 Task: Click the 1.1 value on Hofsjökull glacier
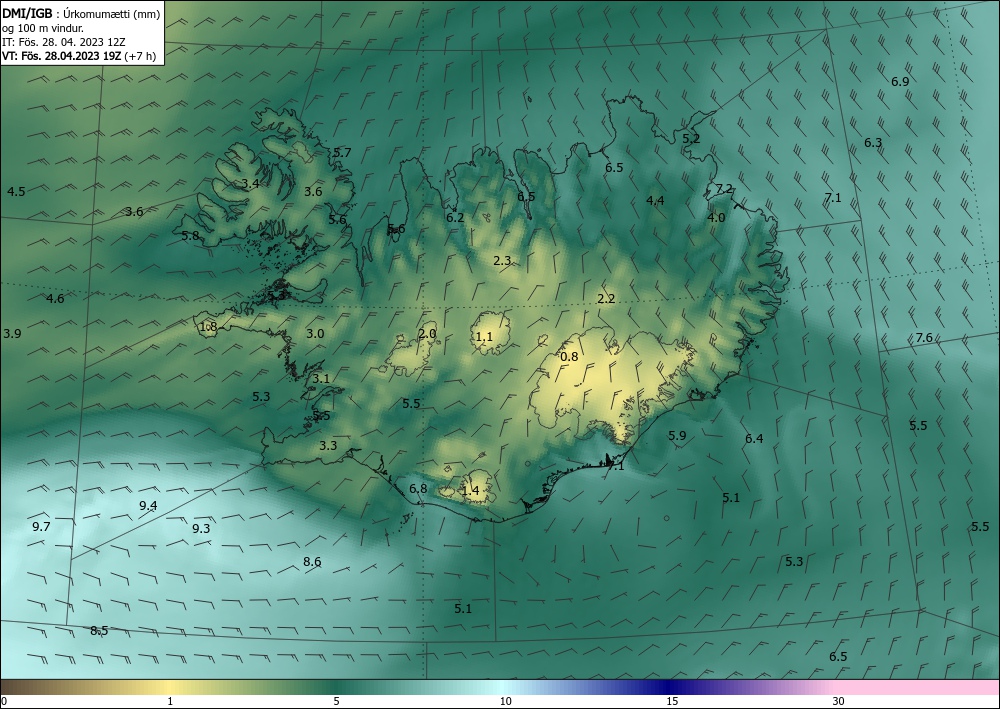coord(484,337)
